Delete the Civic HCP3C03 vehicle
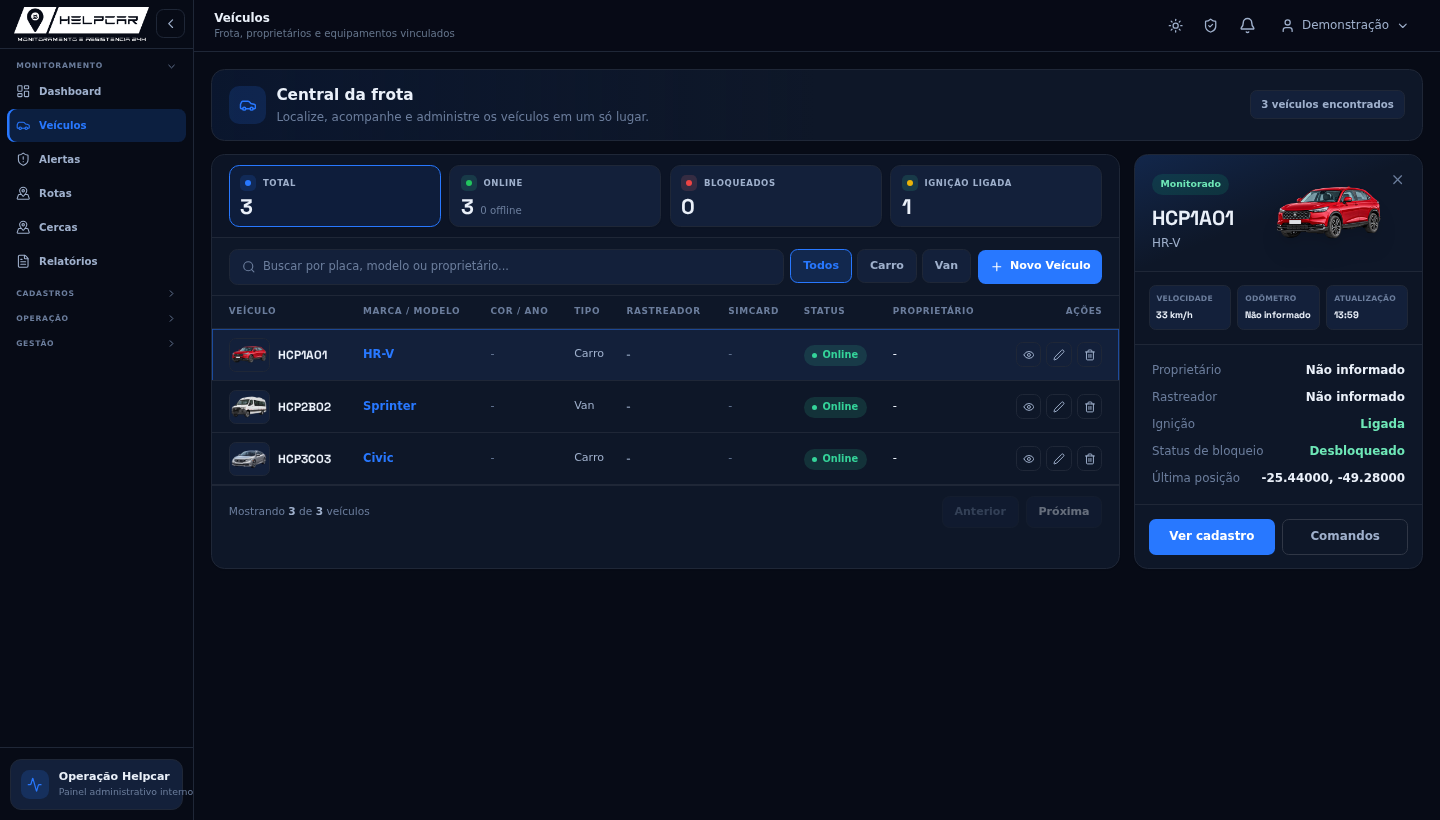 (1090, 459)
